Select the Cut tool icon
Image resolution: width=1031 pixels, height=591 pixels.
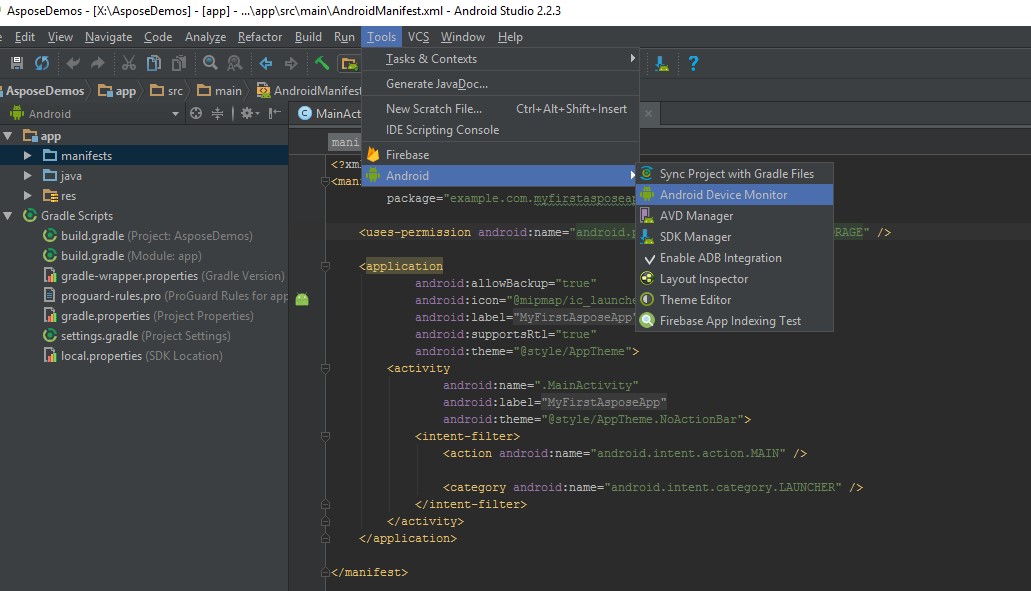(x=131, y=63)
